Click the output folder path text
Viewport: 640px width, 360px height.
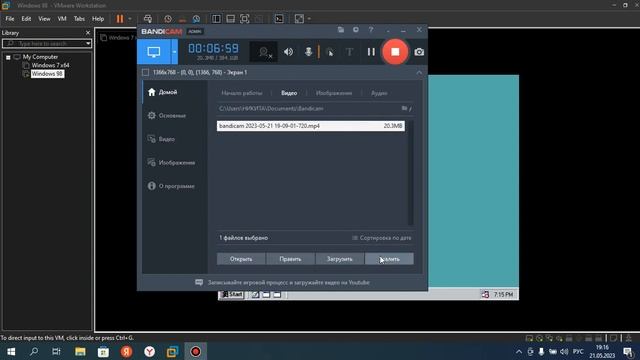point(271,109)
